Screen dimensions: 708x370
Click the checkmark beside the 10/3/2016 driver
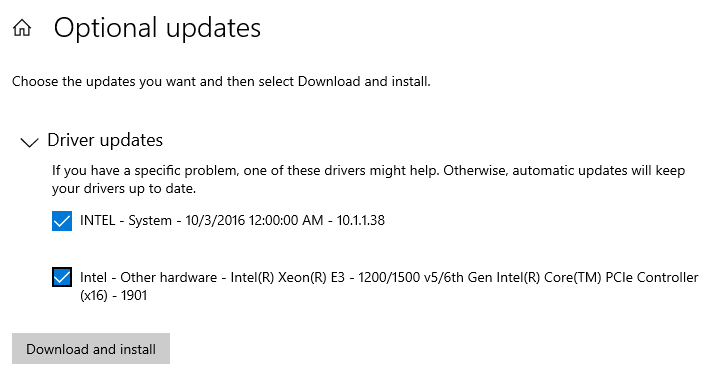coord(62,220)
